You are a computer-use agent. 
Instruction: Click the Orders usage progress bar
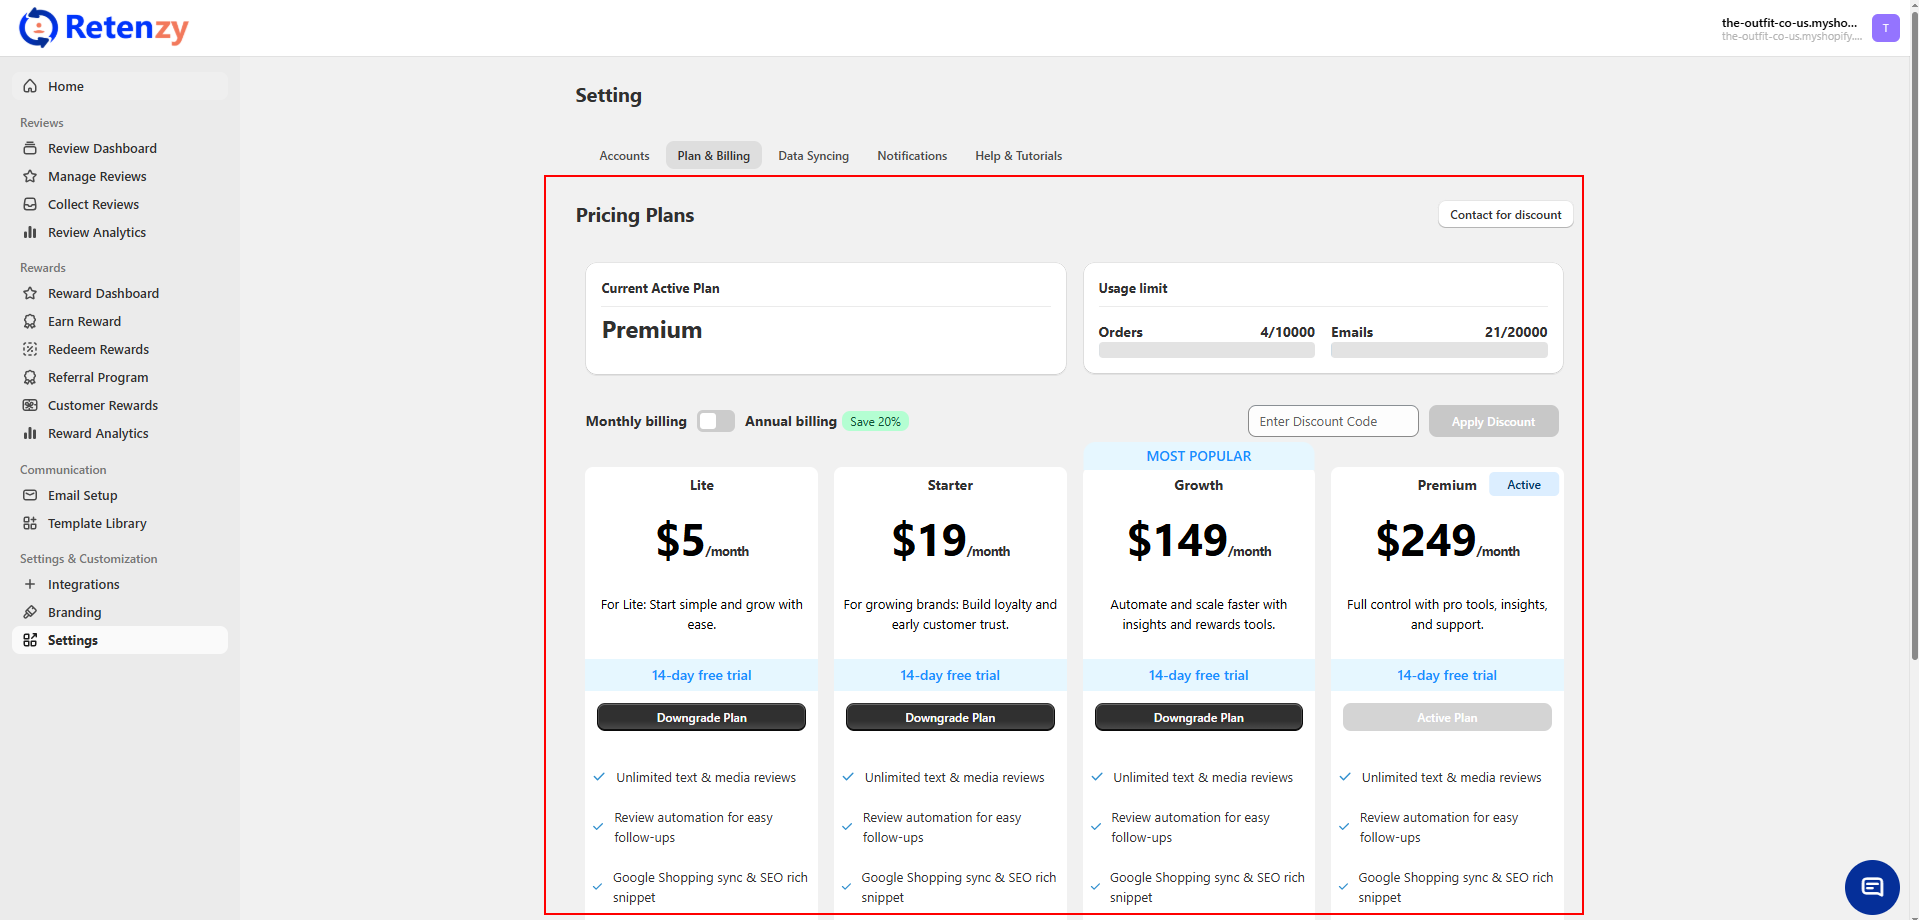[1206, 351]
